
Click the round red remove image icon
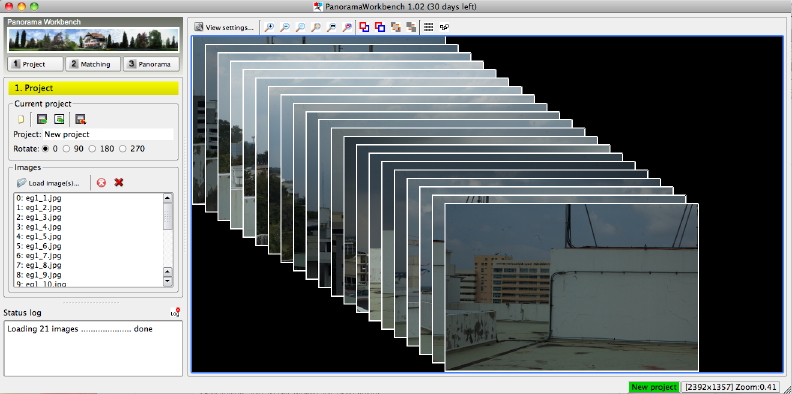102,182
